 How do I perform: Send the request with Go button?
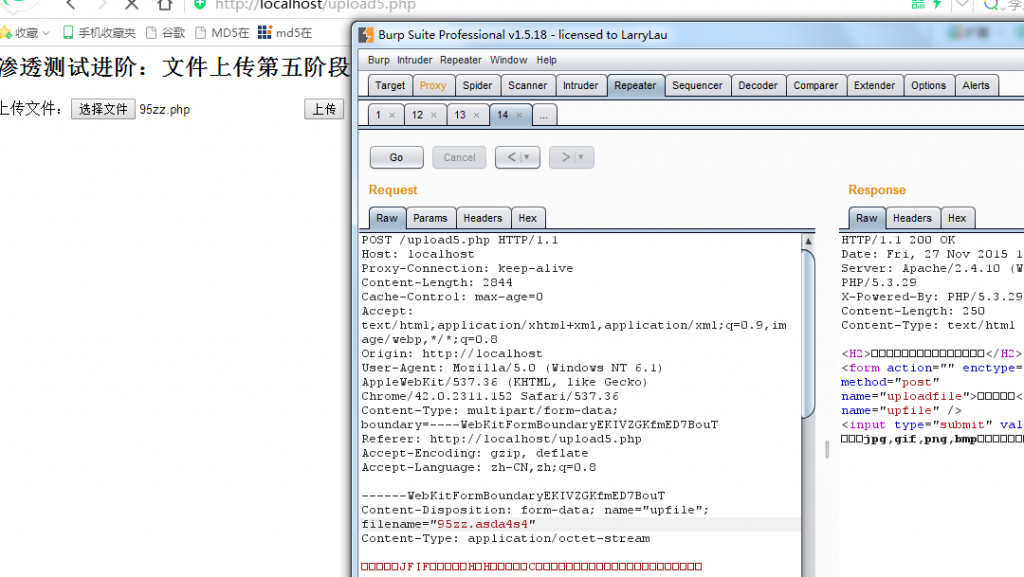[396, 157]
